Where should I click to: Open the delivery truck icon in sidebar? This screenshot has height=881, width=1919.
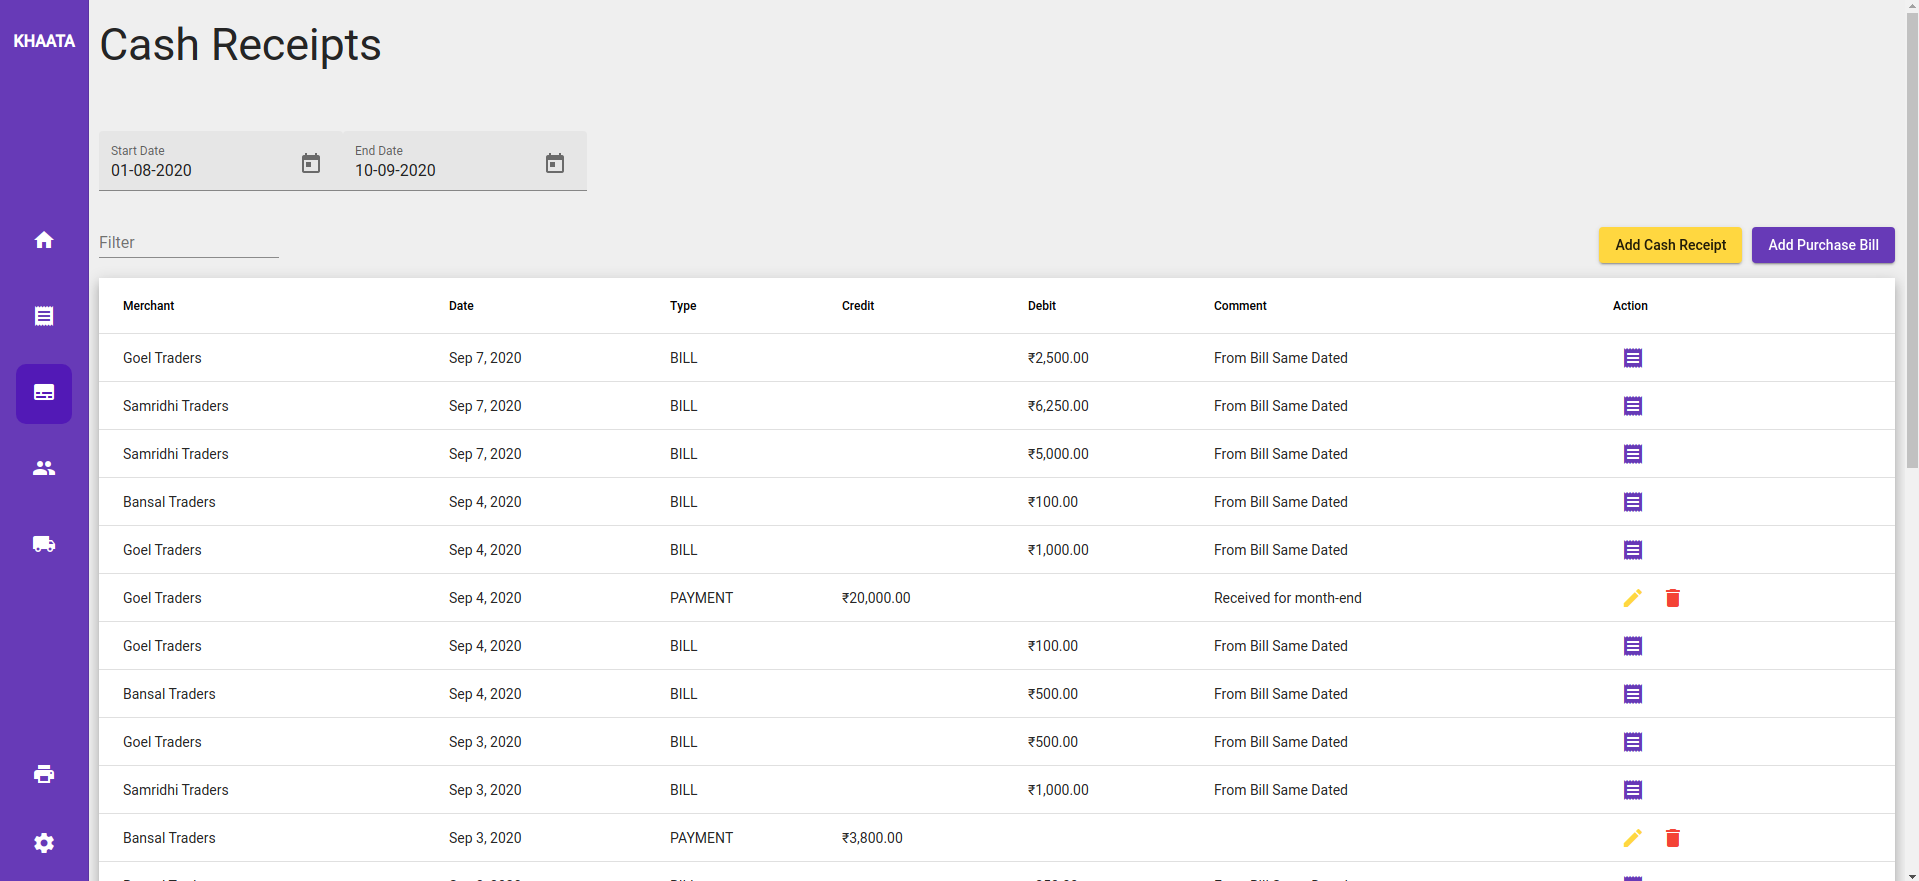pyautogui.click(x=44, y=544)
